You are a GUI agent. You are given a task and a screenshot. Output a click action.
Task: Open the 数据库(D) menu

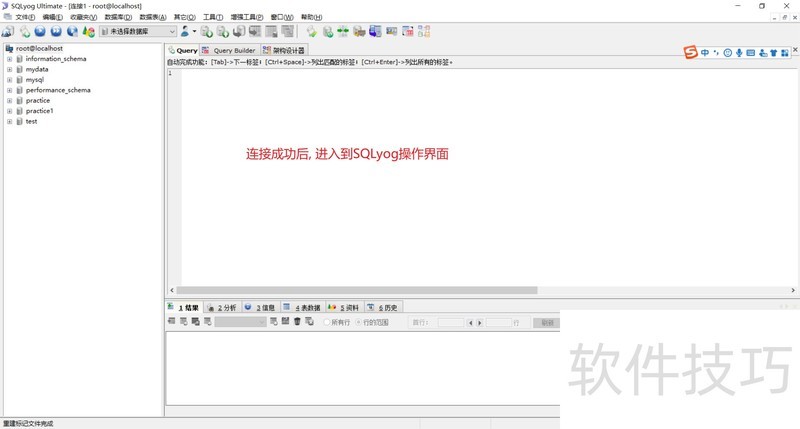click(x=118, y=17)
